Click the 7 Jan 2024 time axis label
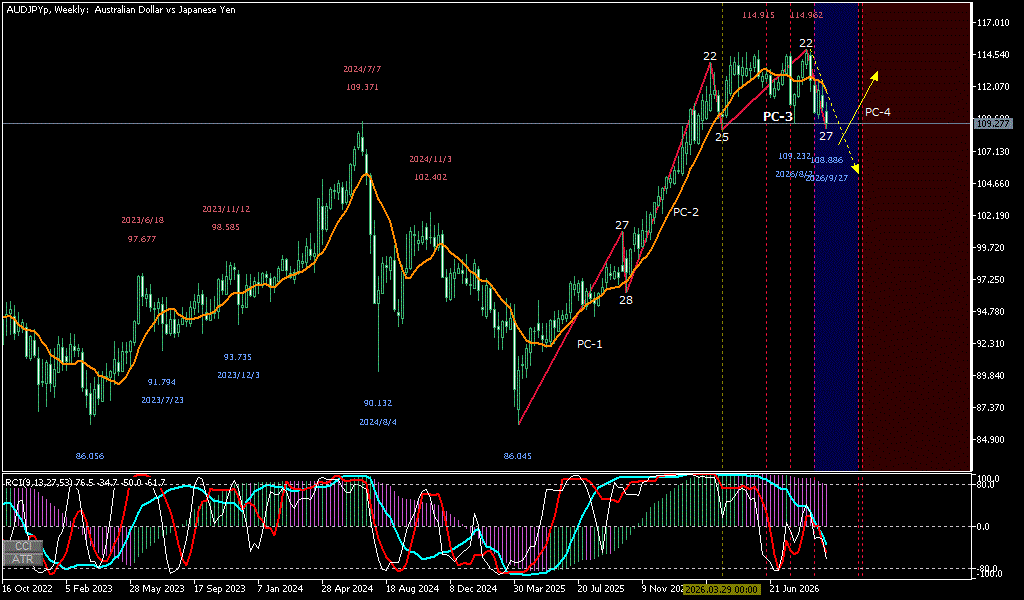This screenshot has height=600, width=1024. pyautogui.click(x=281, y=588)
